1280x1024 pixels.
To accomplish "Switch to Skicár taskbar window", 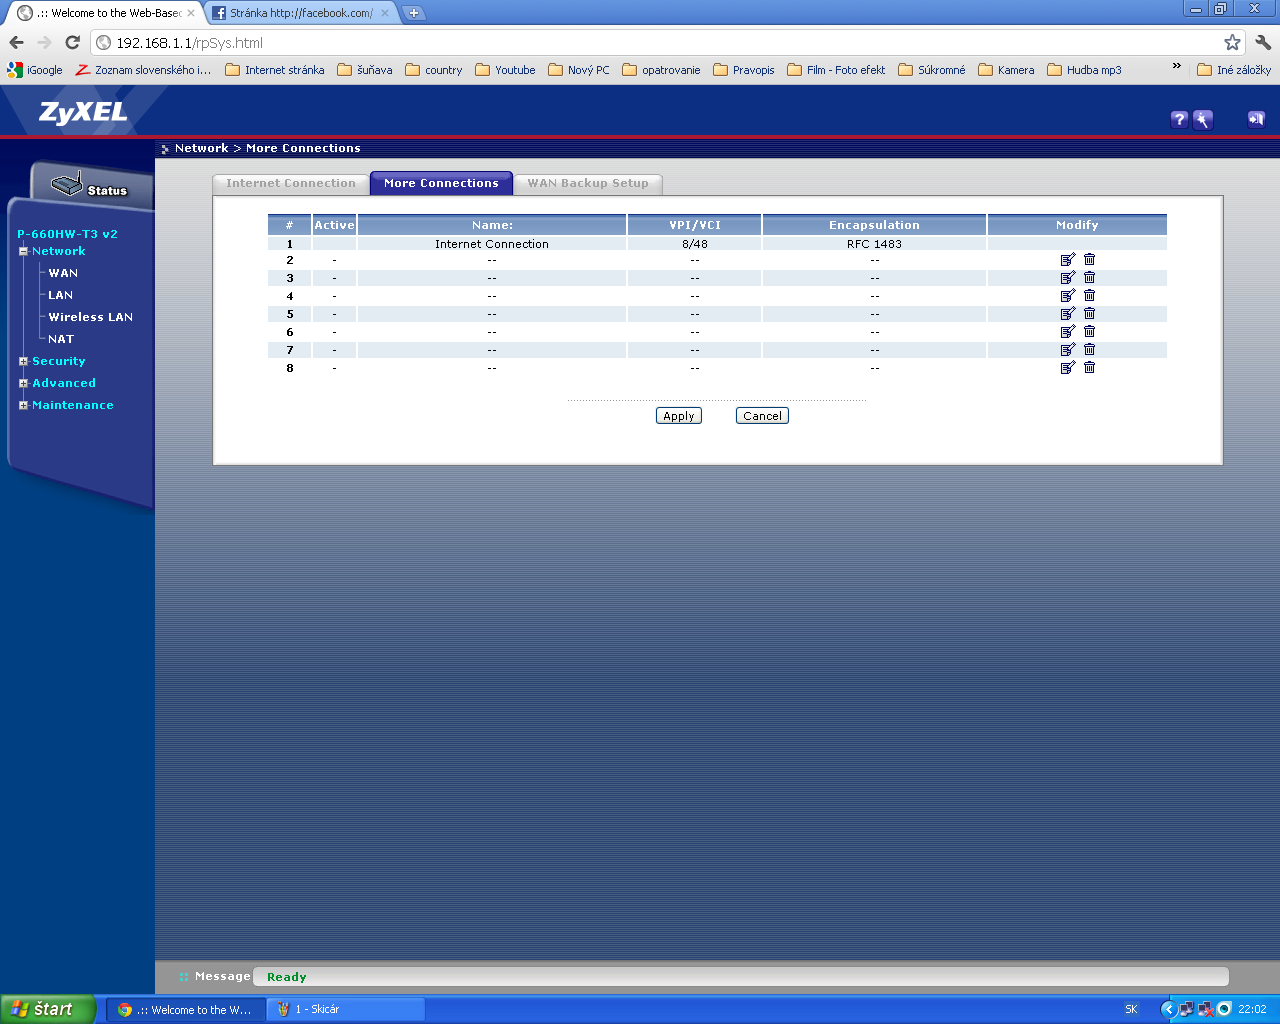I will pyautogui.click(x=346, y=1009).
